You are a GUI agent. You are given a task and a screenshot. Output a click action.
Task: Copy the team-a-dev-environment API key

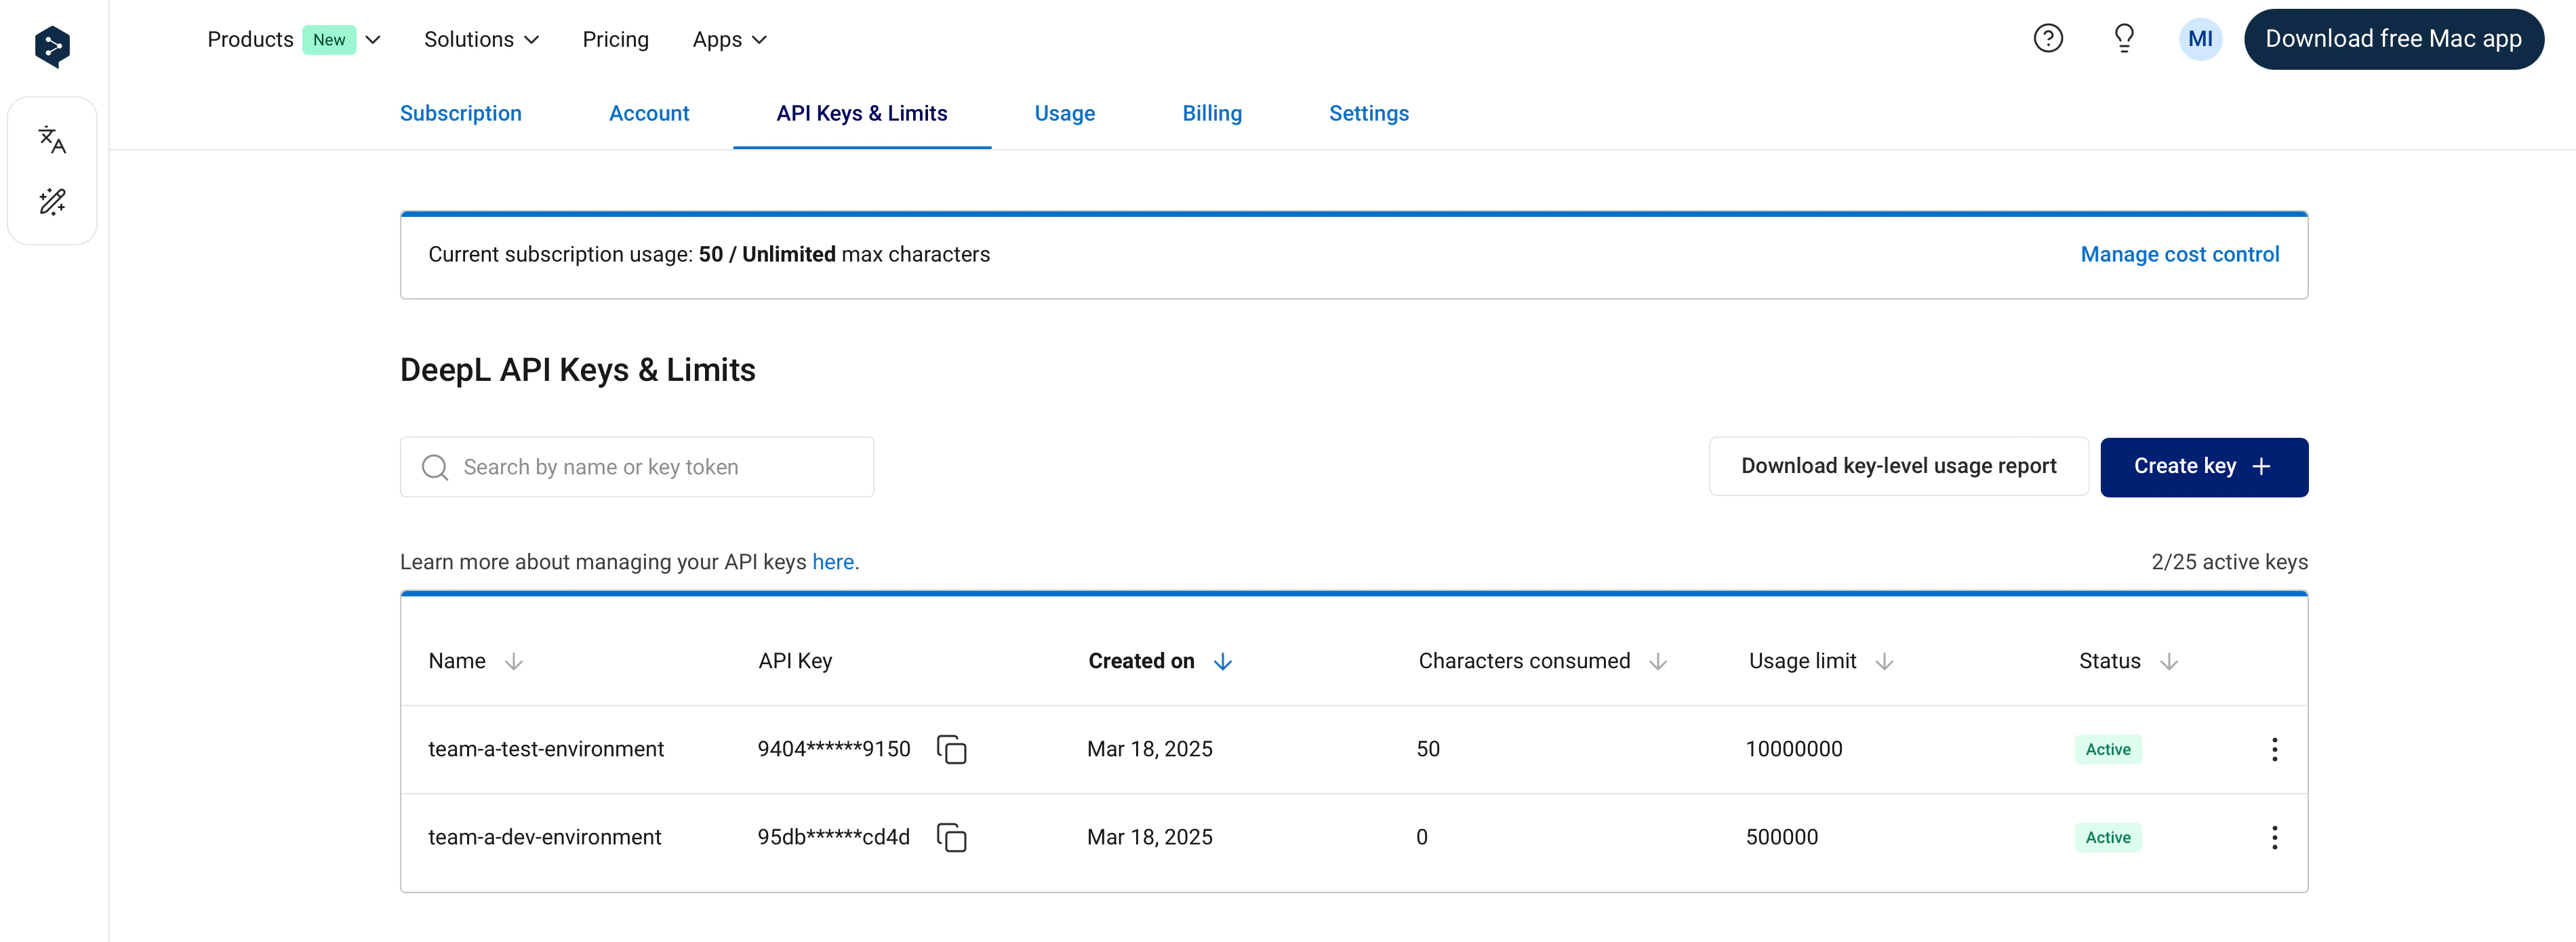point(951,837)
